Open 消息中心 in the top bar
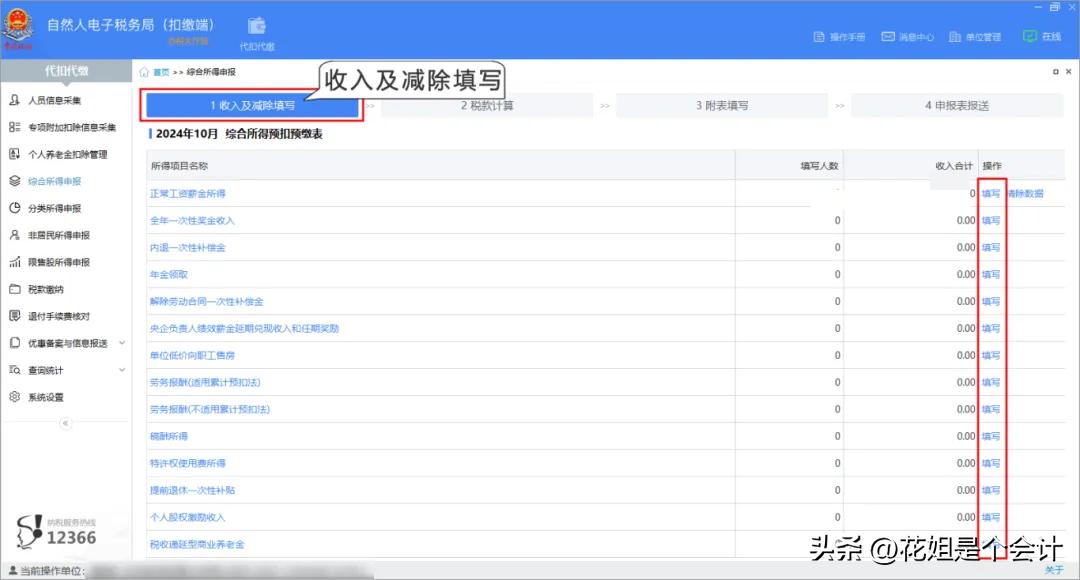This screenshot has width=1080, height=580. coord(907,35)
